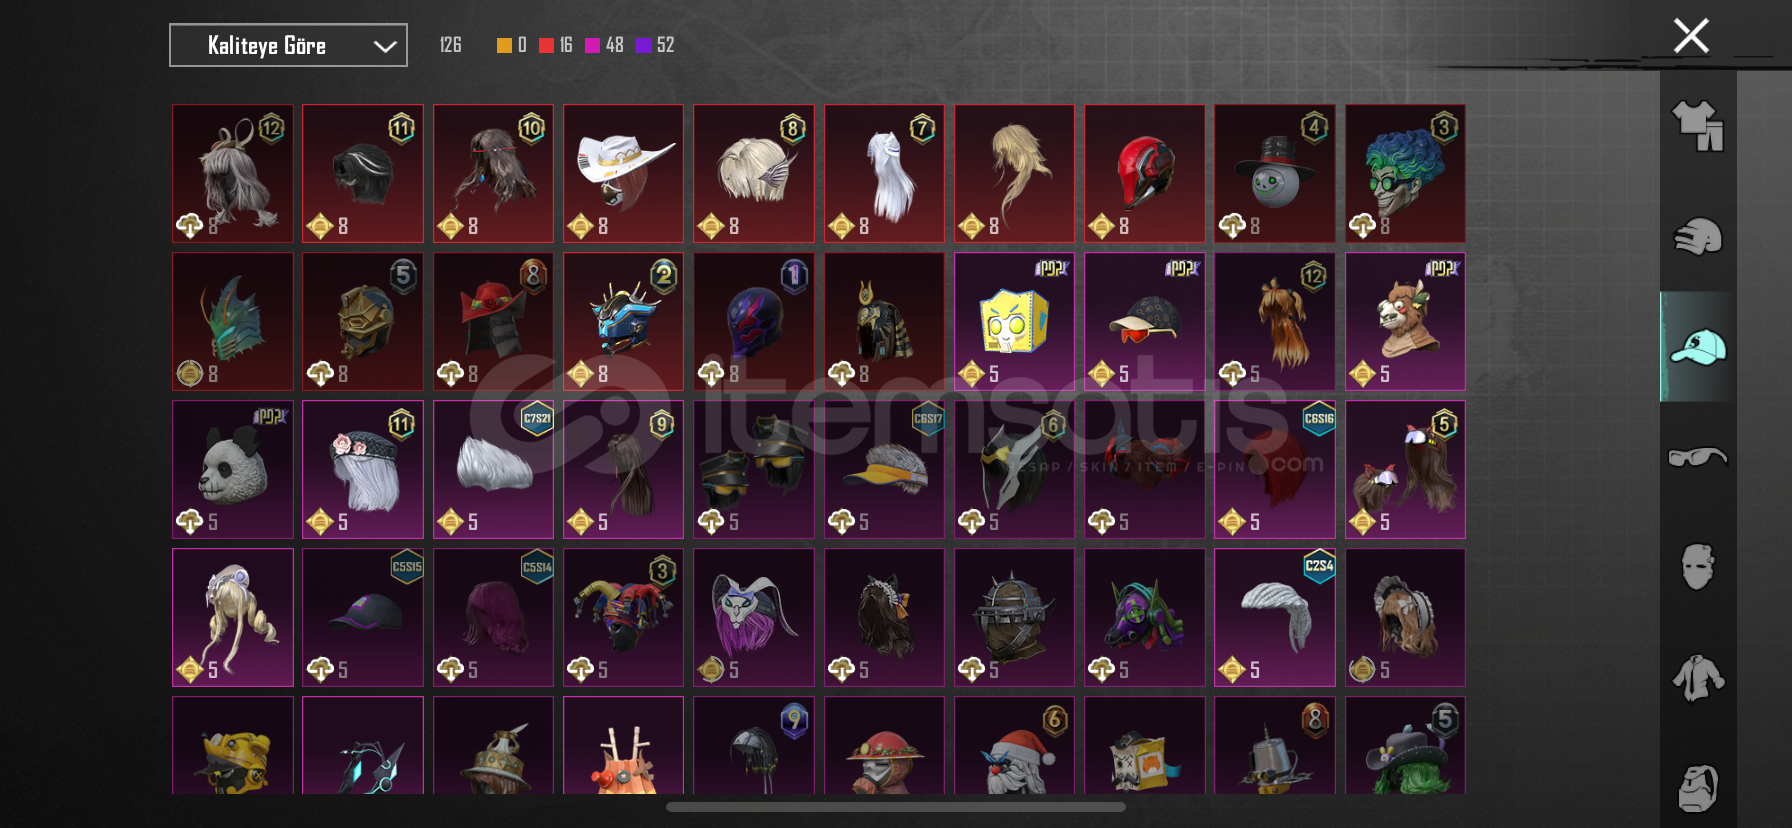
Task: Open the glasses category icon
Action: tap(1698, 457)
